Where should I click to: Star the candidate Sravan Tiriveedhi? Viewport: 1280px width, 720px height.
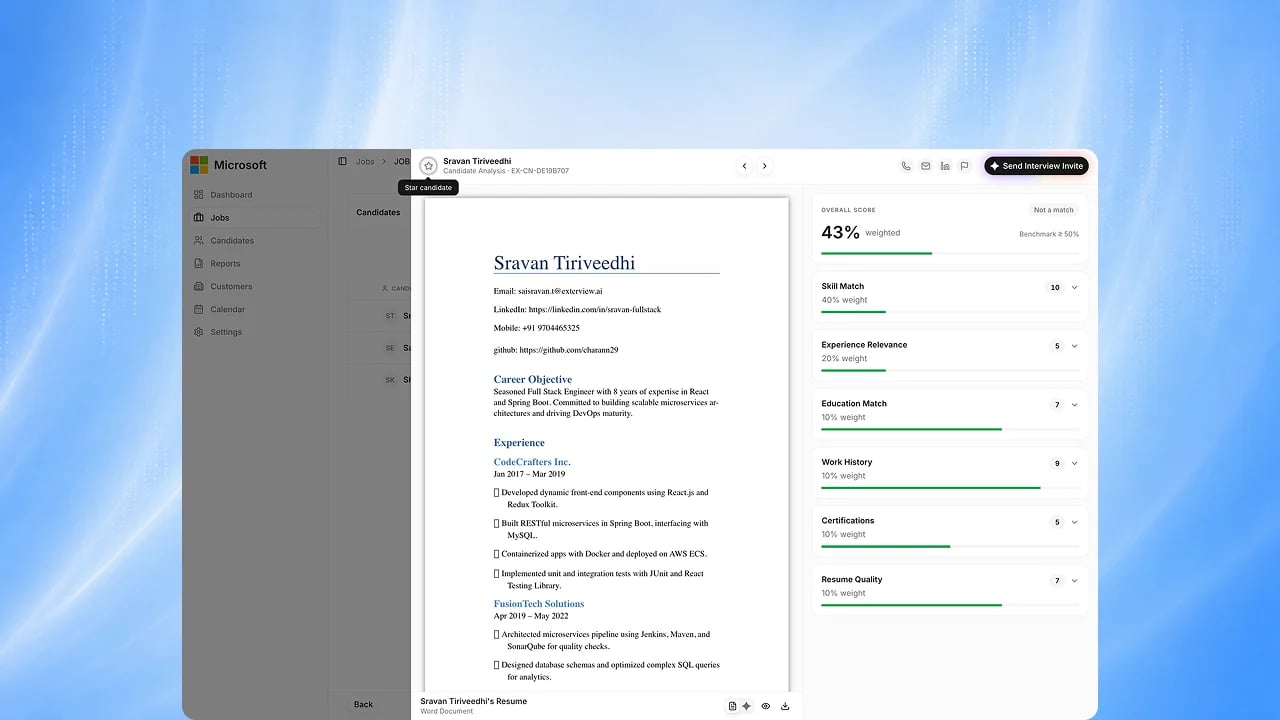[429, 166]
